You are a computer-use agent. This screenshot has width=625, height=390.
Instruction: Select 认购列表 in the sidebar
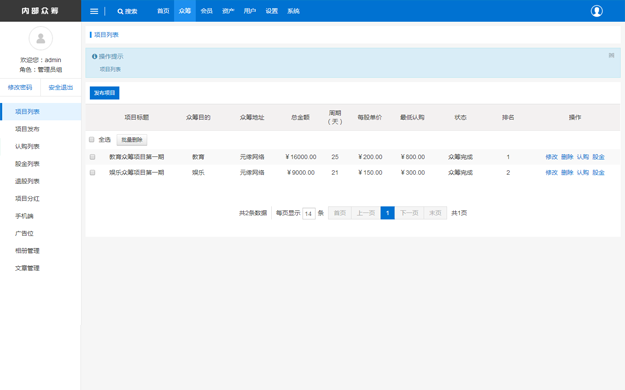(x=41, y=146)
